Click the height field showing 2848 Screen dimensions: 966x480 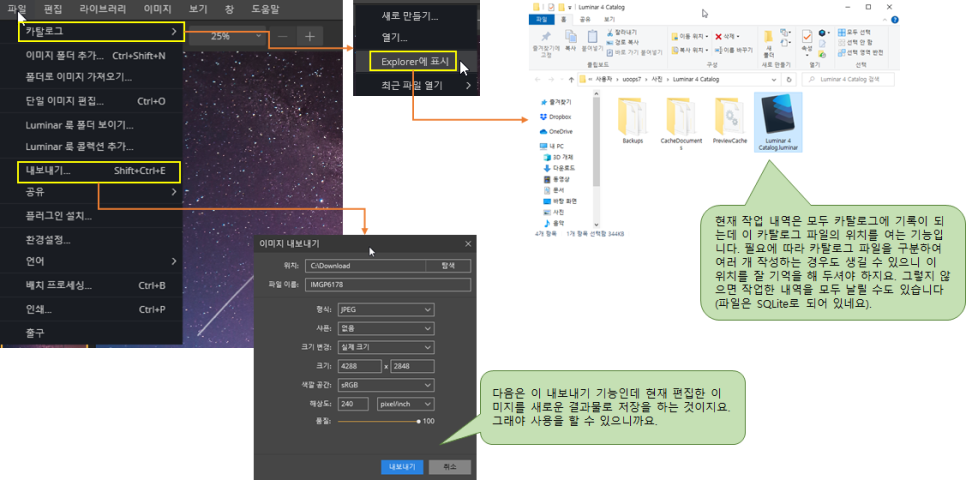click(x=413, y=367)
